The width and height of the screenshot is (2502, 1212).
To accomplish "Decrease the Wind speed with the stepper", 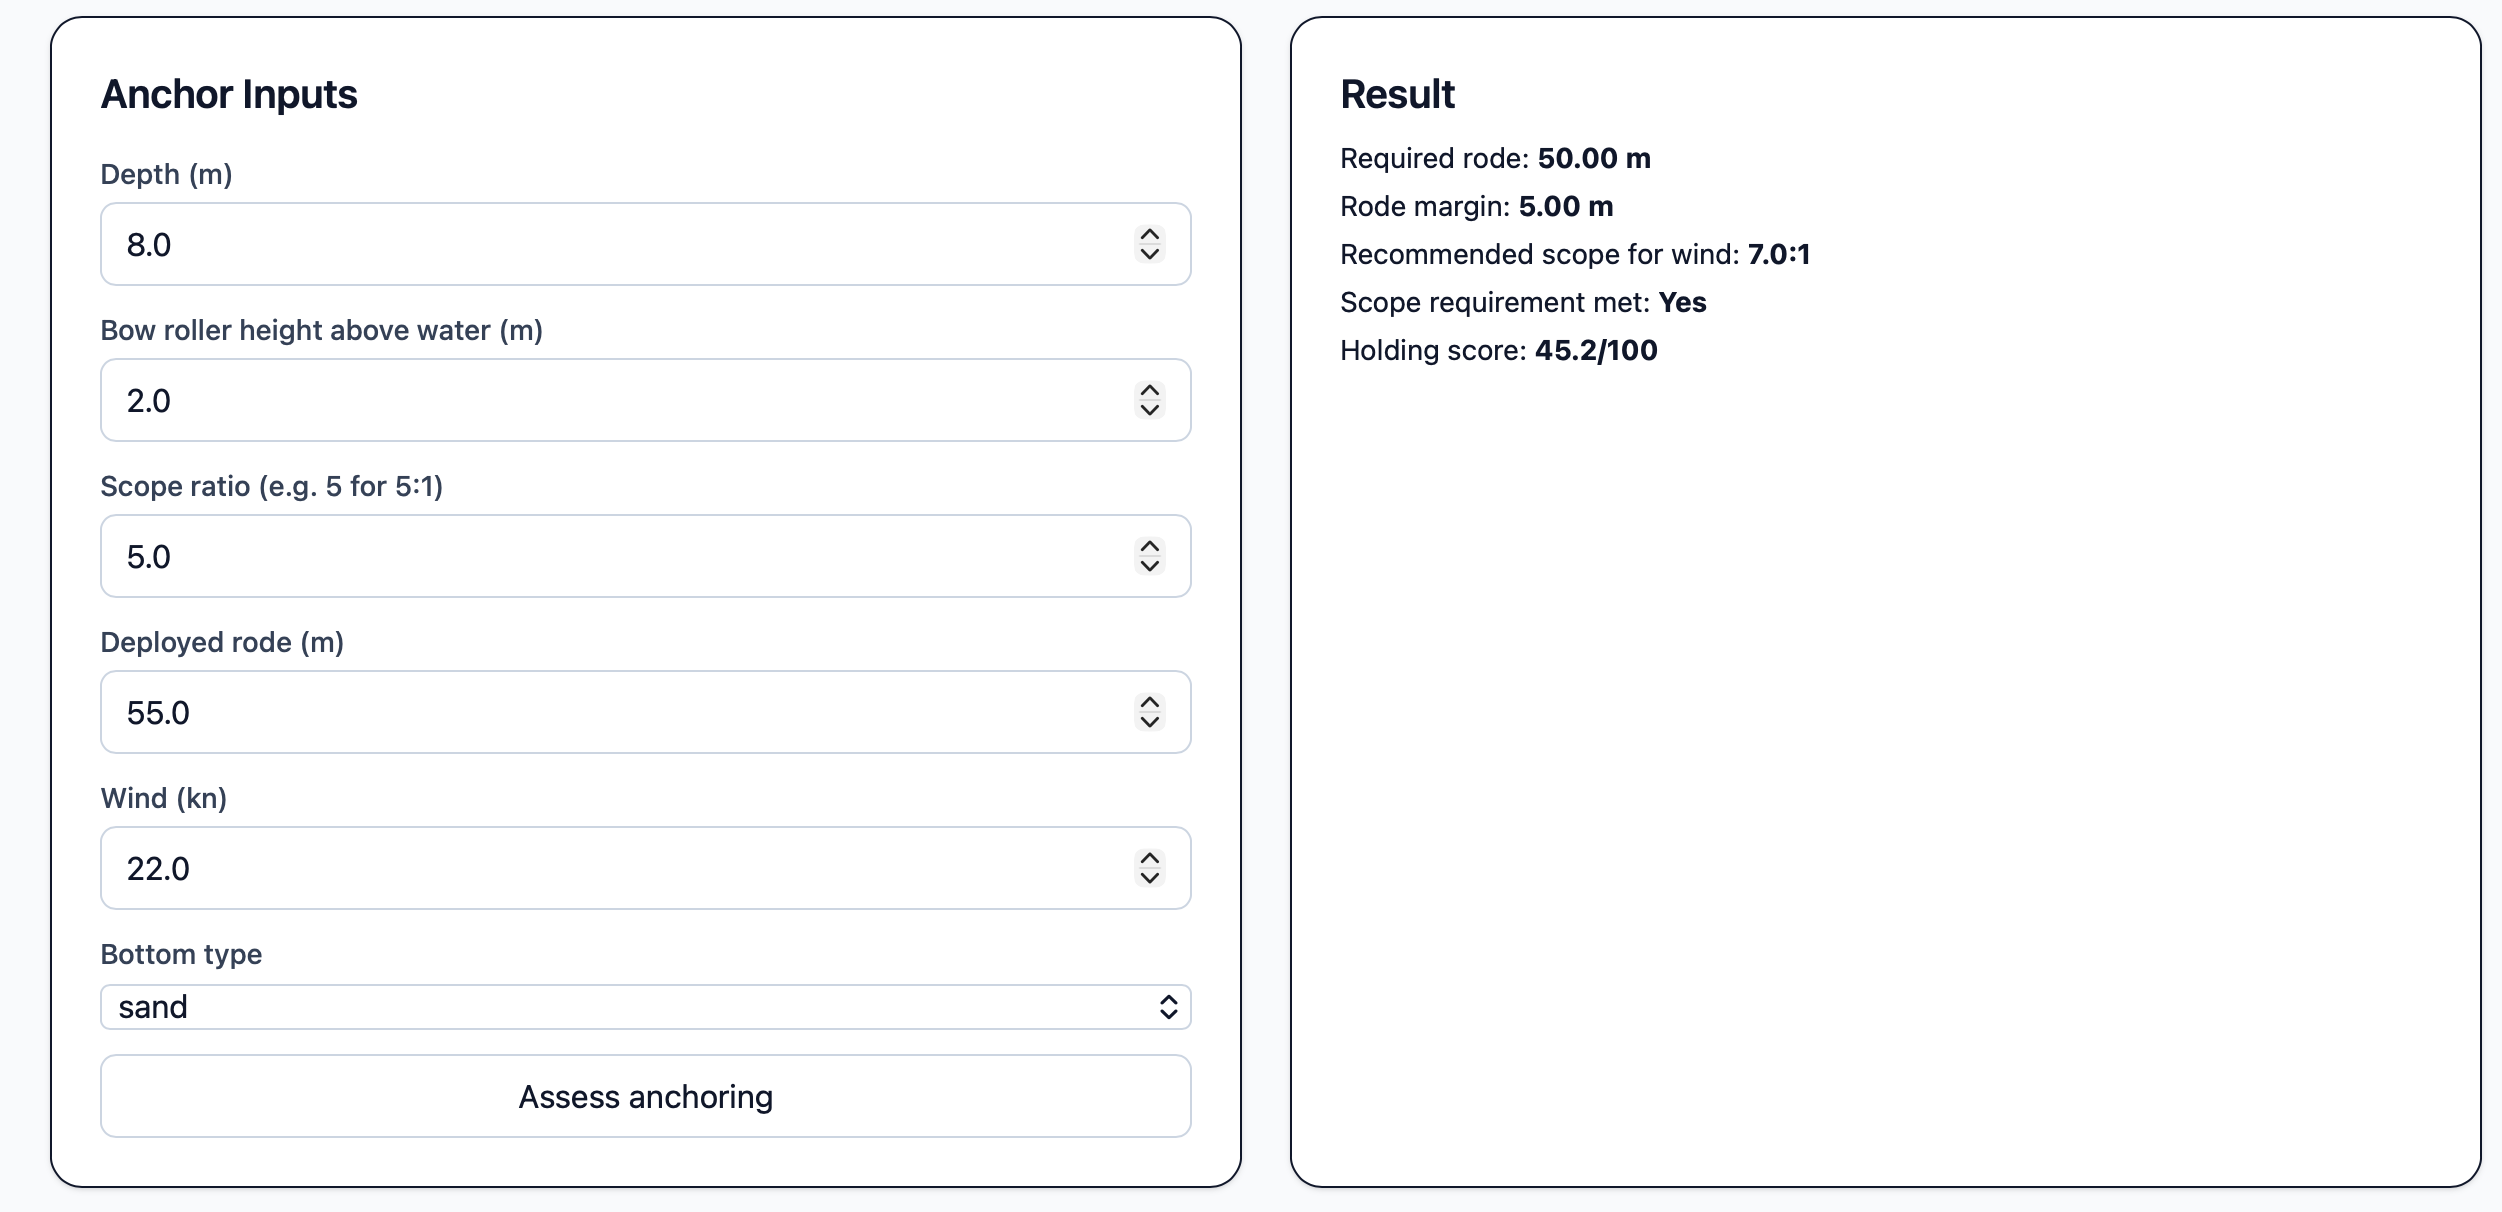I will [x=1148, y=879].
